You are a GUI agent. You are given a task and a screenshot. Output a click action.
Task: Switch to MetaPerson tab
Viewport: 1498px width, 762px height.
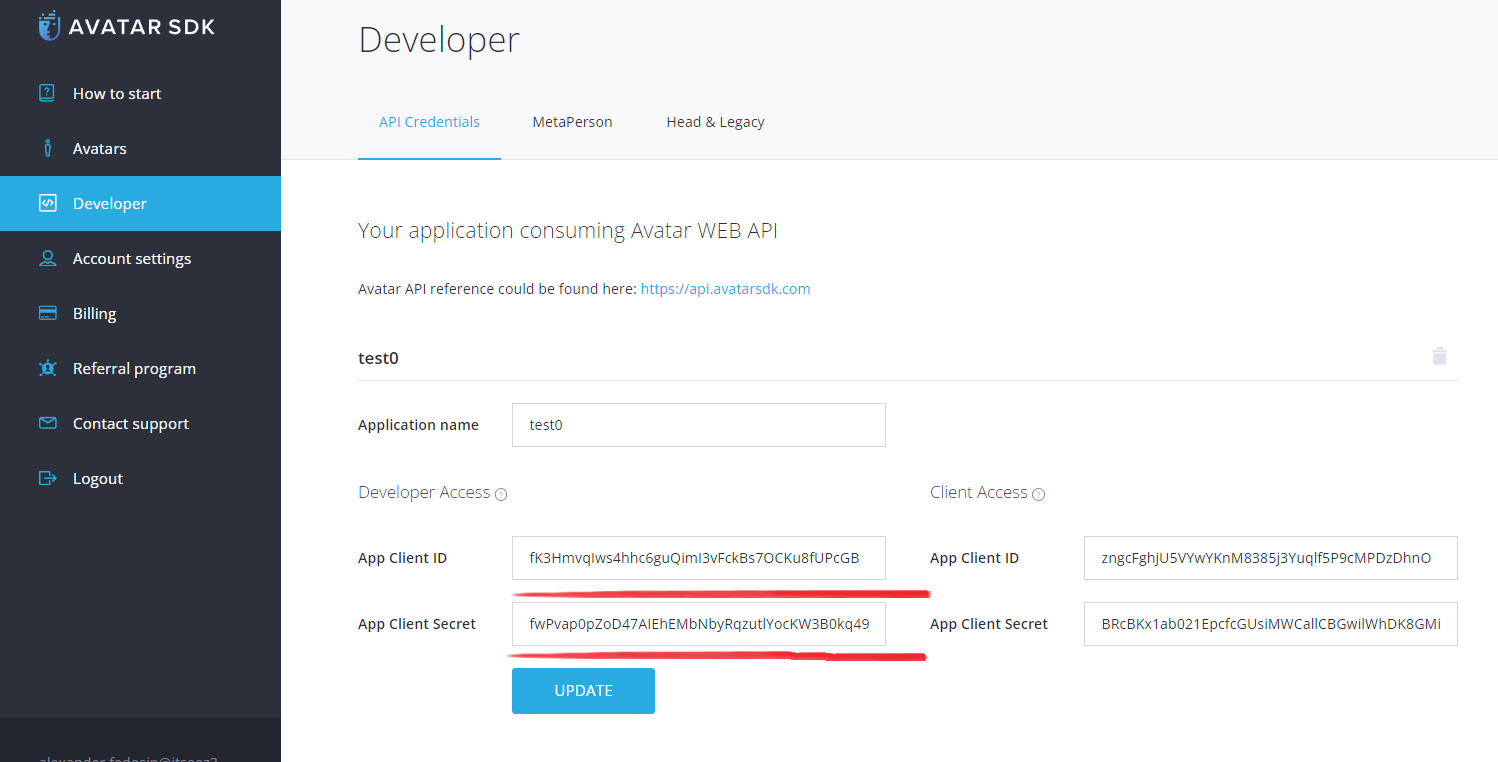(572, 122)
